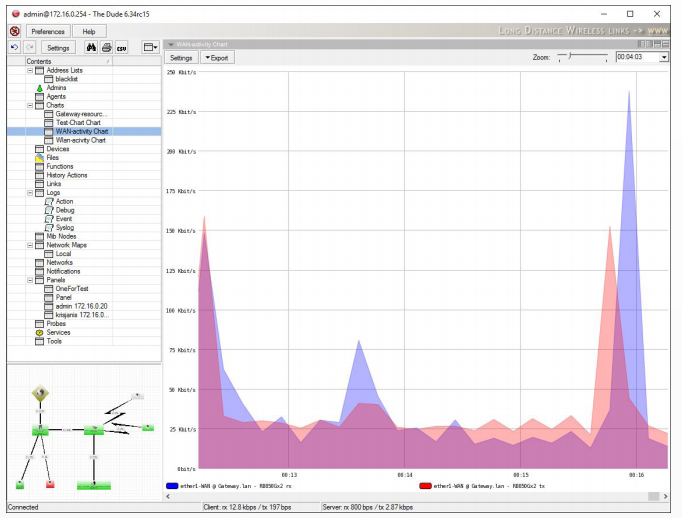The image size is (682, 518).
Task: Collapse the Panels tree node
Action: pos(29,280)
